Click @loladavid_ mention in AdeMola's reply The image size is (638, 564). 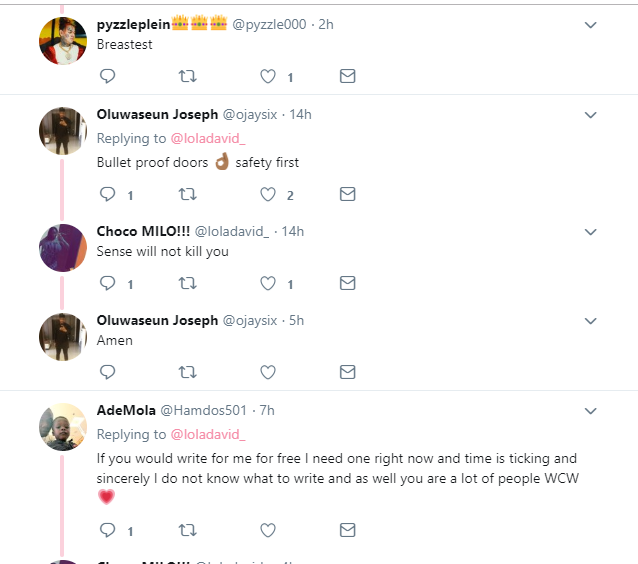pyautogui.click(x=208, y=435)
